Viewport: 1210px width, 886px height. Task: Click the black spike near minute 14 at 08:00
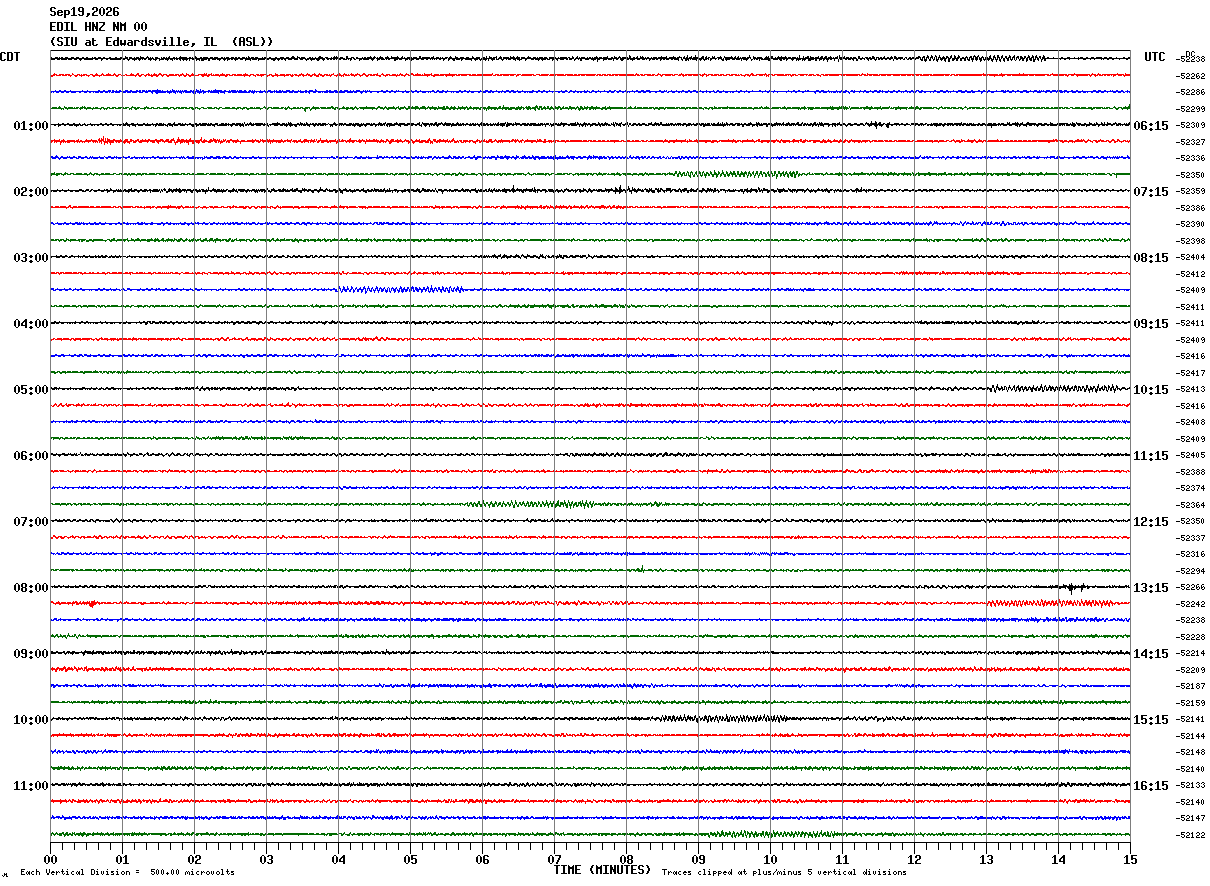pyautogui.click(x=1074, y=588)
